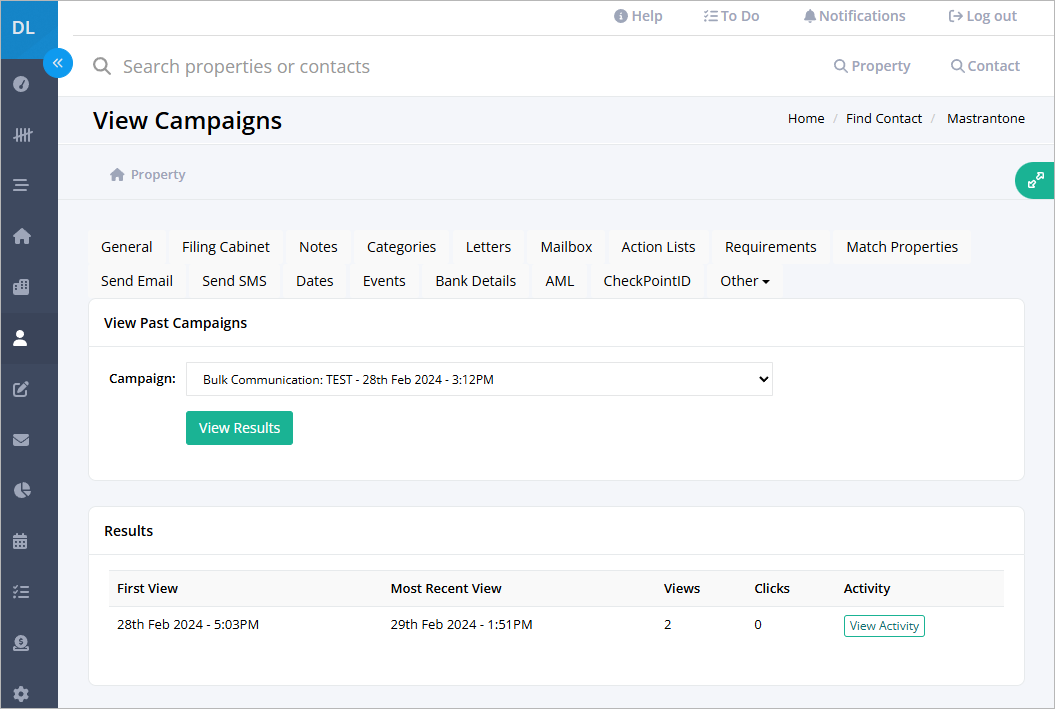Click the sidebar calendar icon
This screenshot has height=709, width=1055.
click(x=20, y=541)
